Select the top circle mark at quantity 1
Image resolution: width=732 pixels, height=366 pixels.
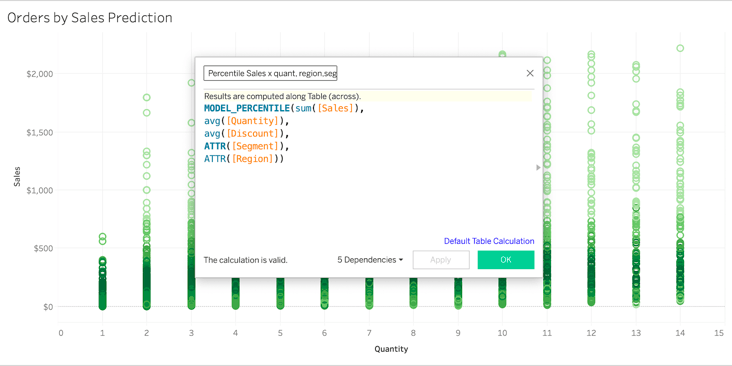coord(102,237)
